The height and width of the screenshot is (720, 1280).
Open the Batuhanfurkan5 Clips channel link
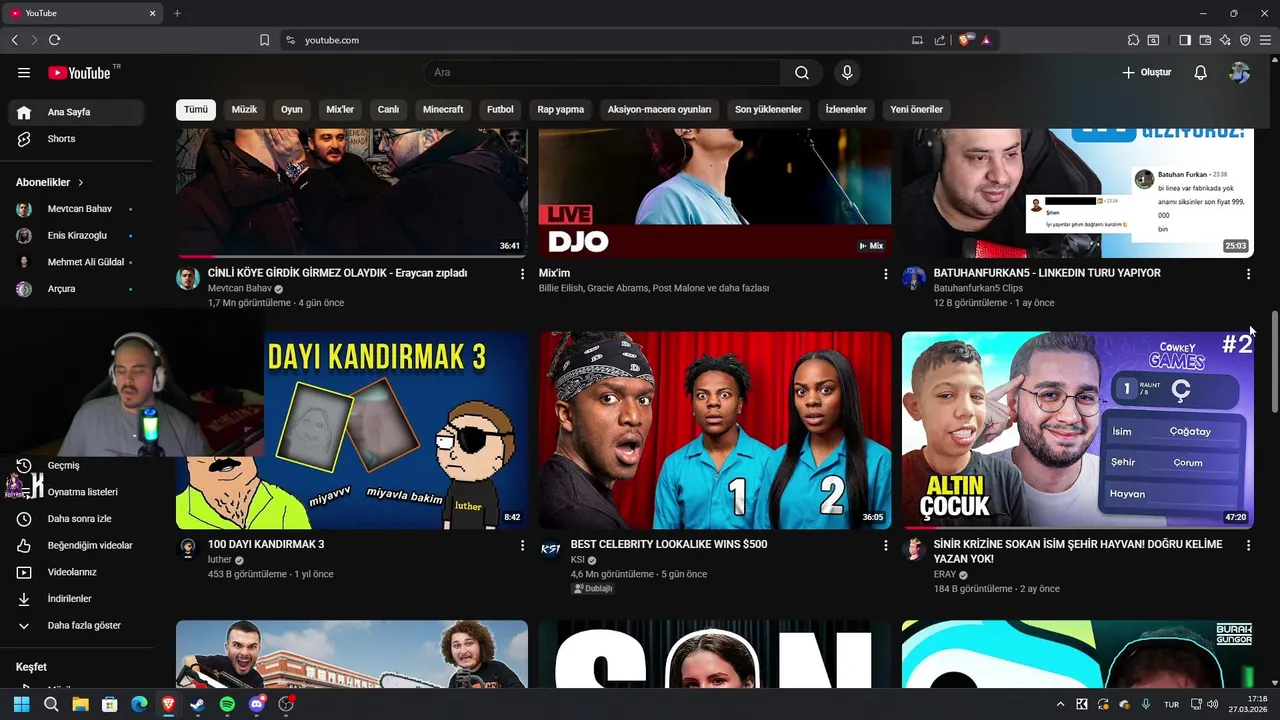(x=978, y=288)
